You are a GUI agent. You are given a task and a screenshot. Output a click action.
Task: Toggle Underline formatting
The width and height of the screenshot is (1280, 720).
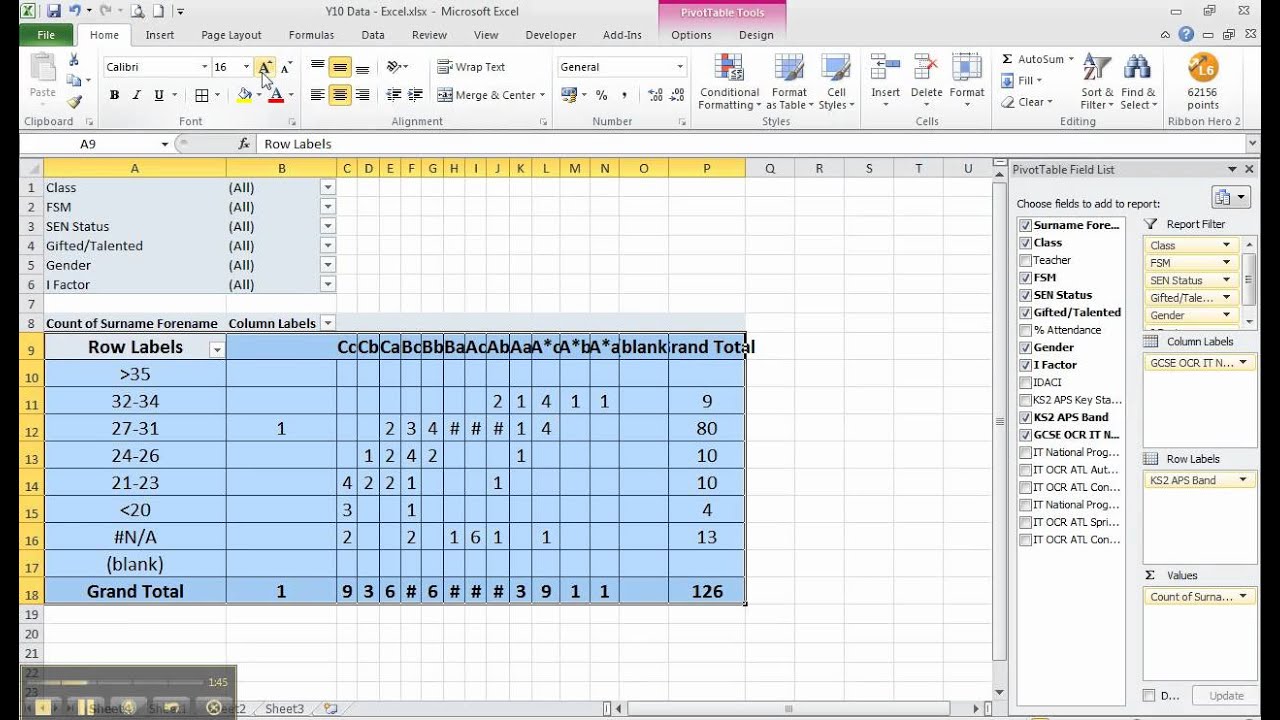coord(159,95)
